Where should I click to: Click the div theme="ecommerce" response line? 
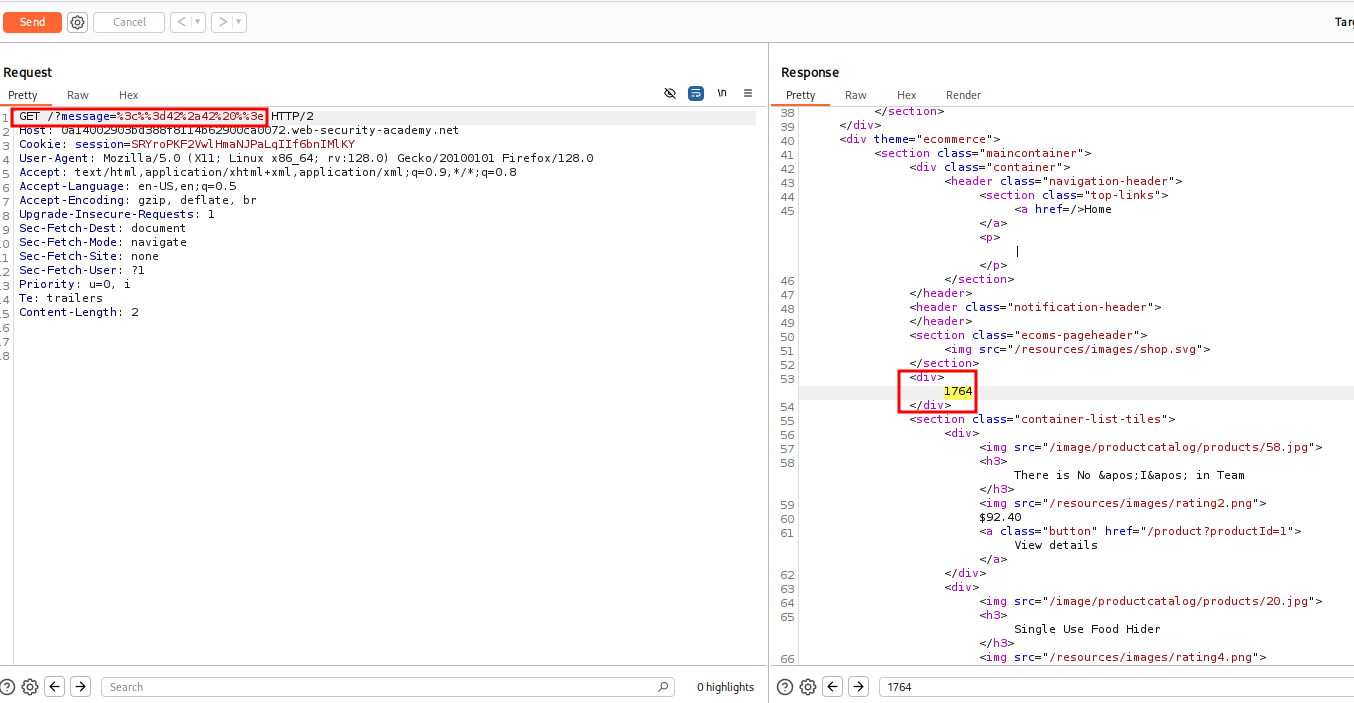pyautogui.click(x=920, y=139)
